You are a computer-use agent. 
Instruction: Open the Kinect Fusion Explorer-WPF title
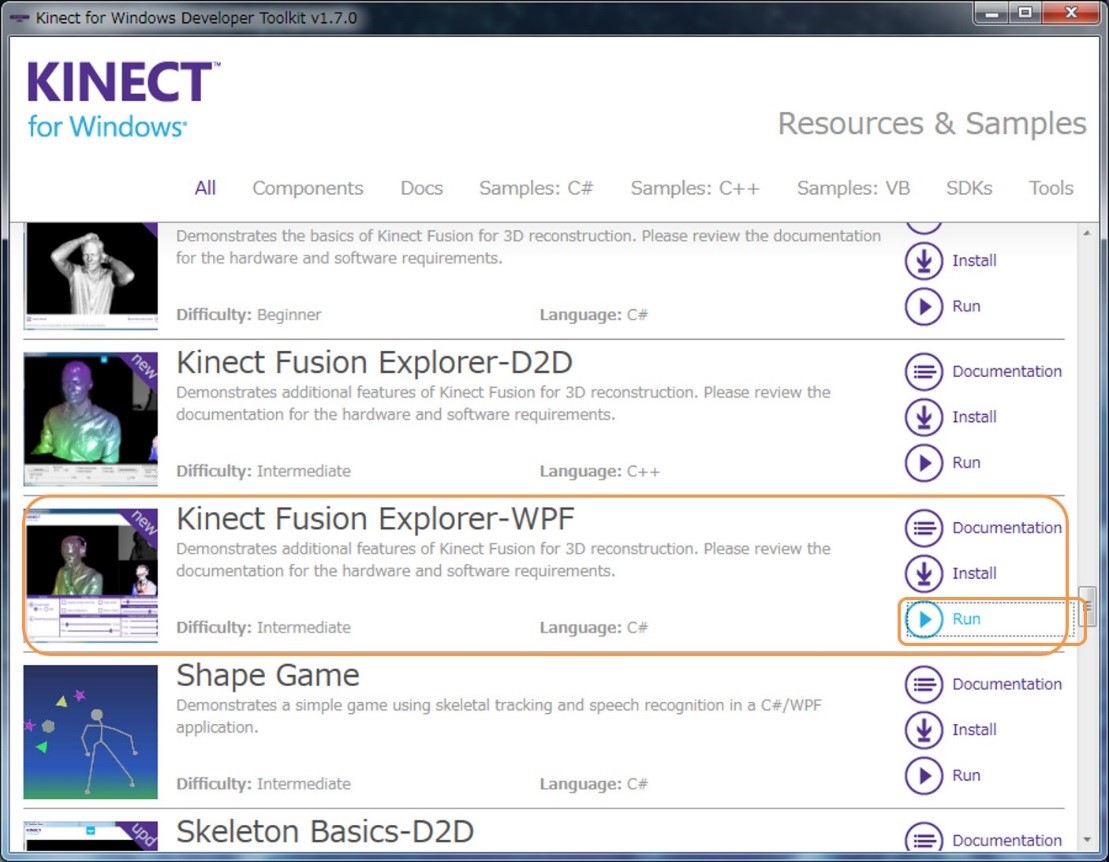click(x=375, y=519)
